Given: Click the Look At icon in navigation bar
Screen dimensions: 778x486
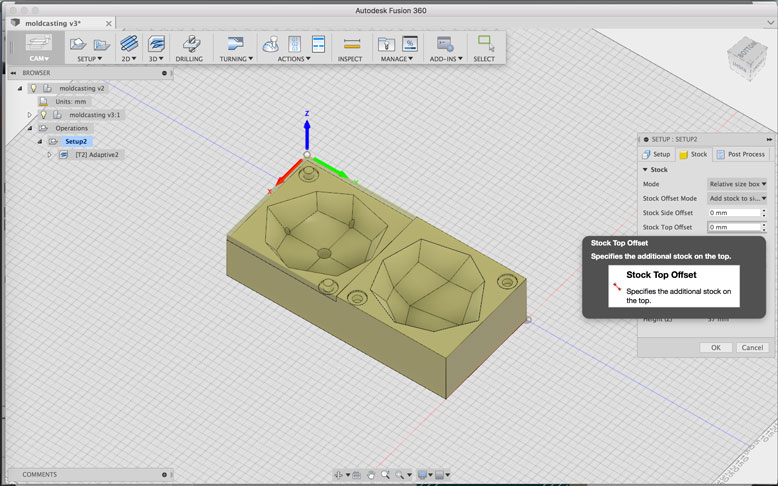Looking at the screenshot, I should pyautogui.click(x=356, y=475).
